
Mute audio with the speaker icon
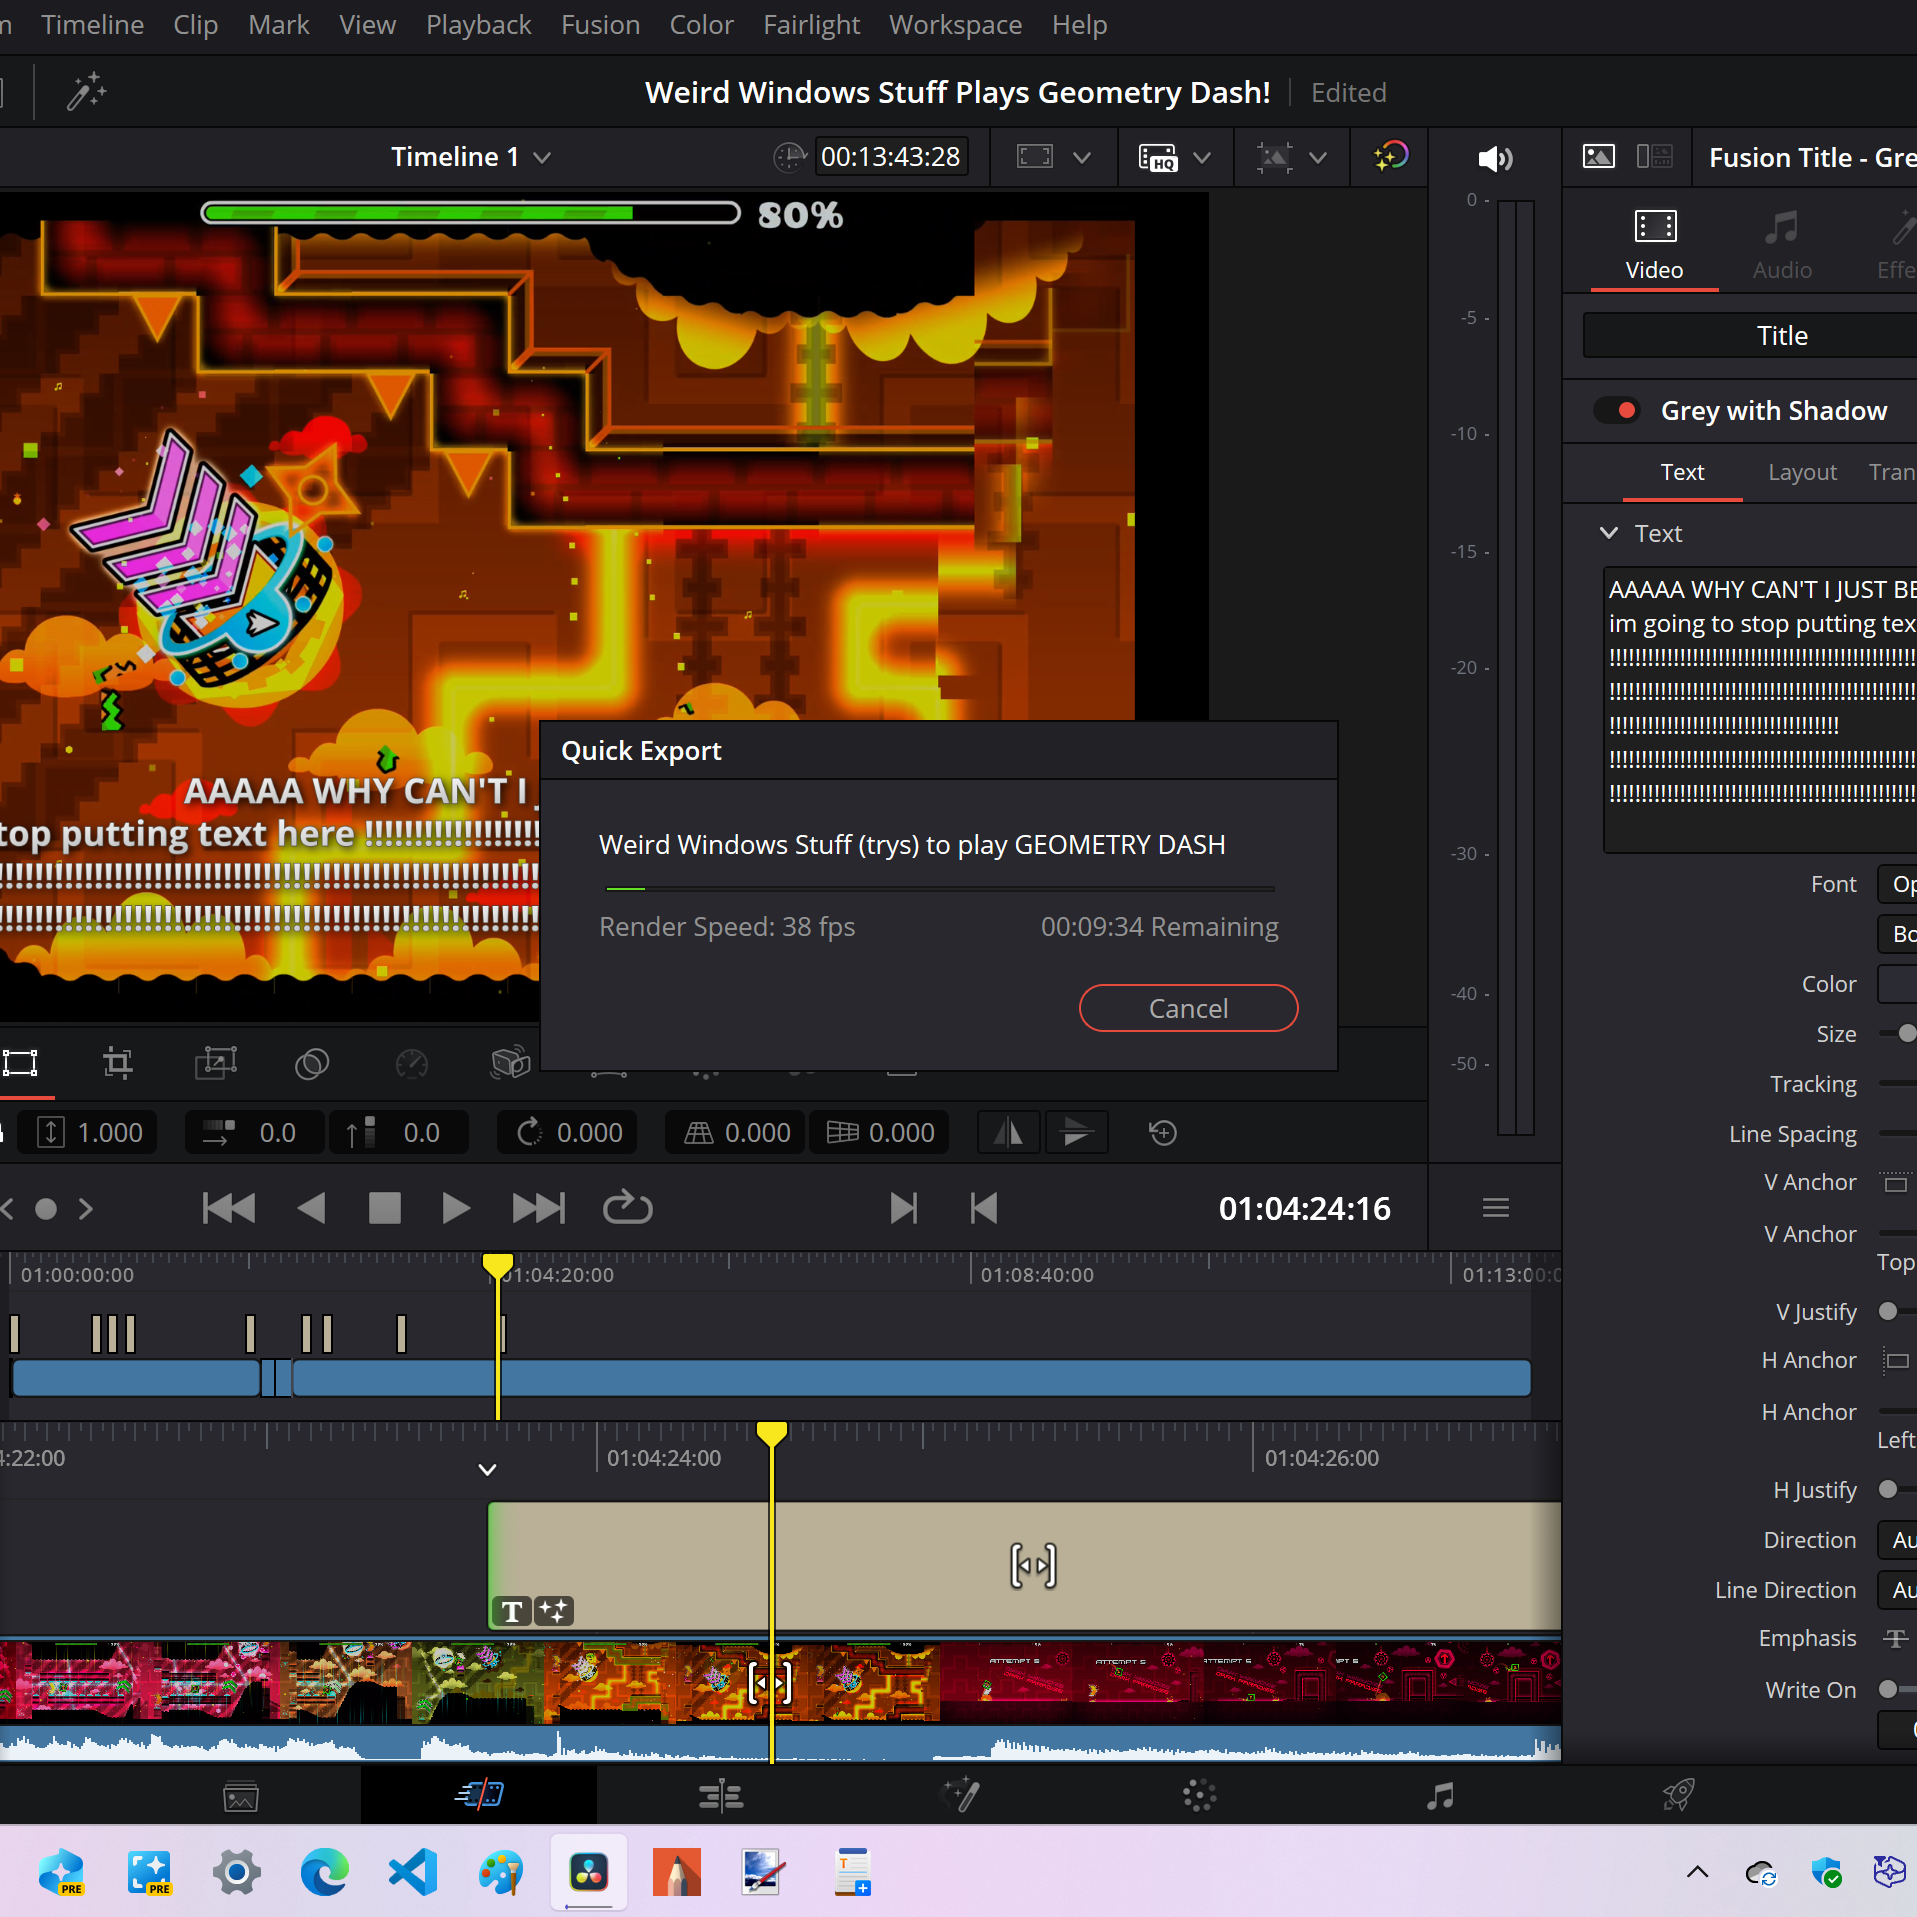[x=1495, y=158]
